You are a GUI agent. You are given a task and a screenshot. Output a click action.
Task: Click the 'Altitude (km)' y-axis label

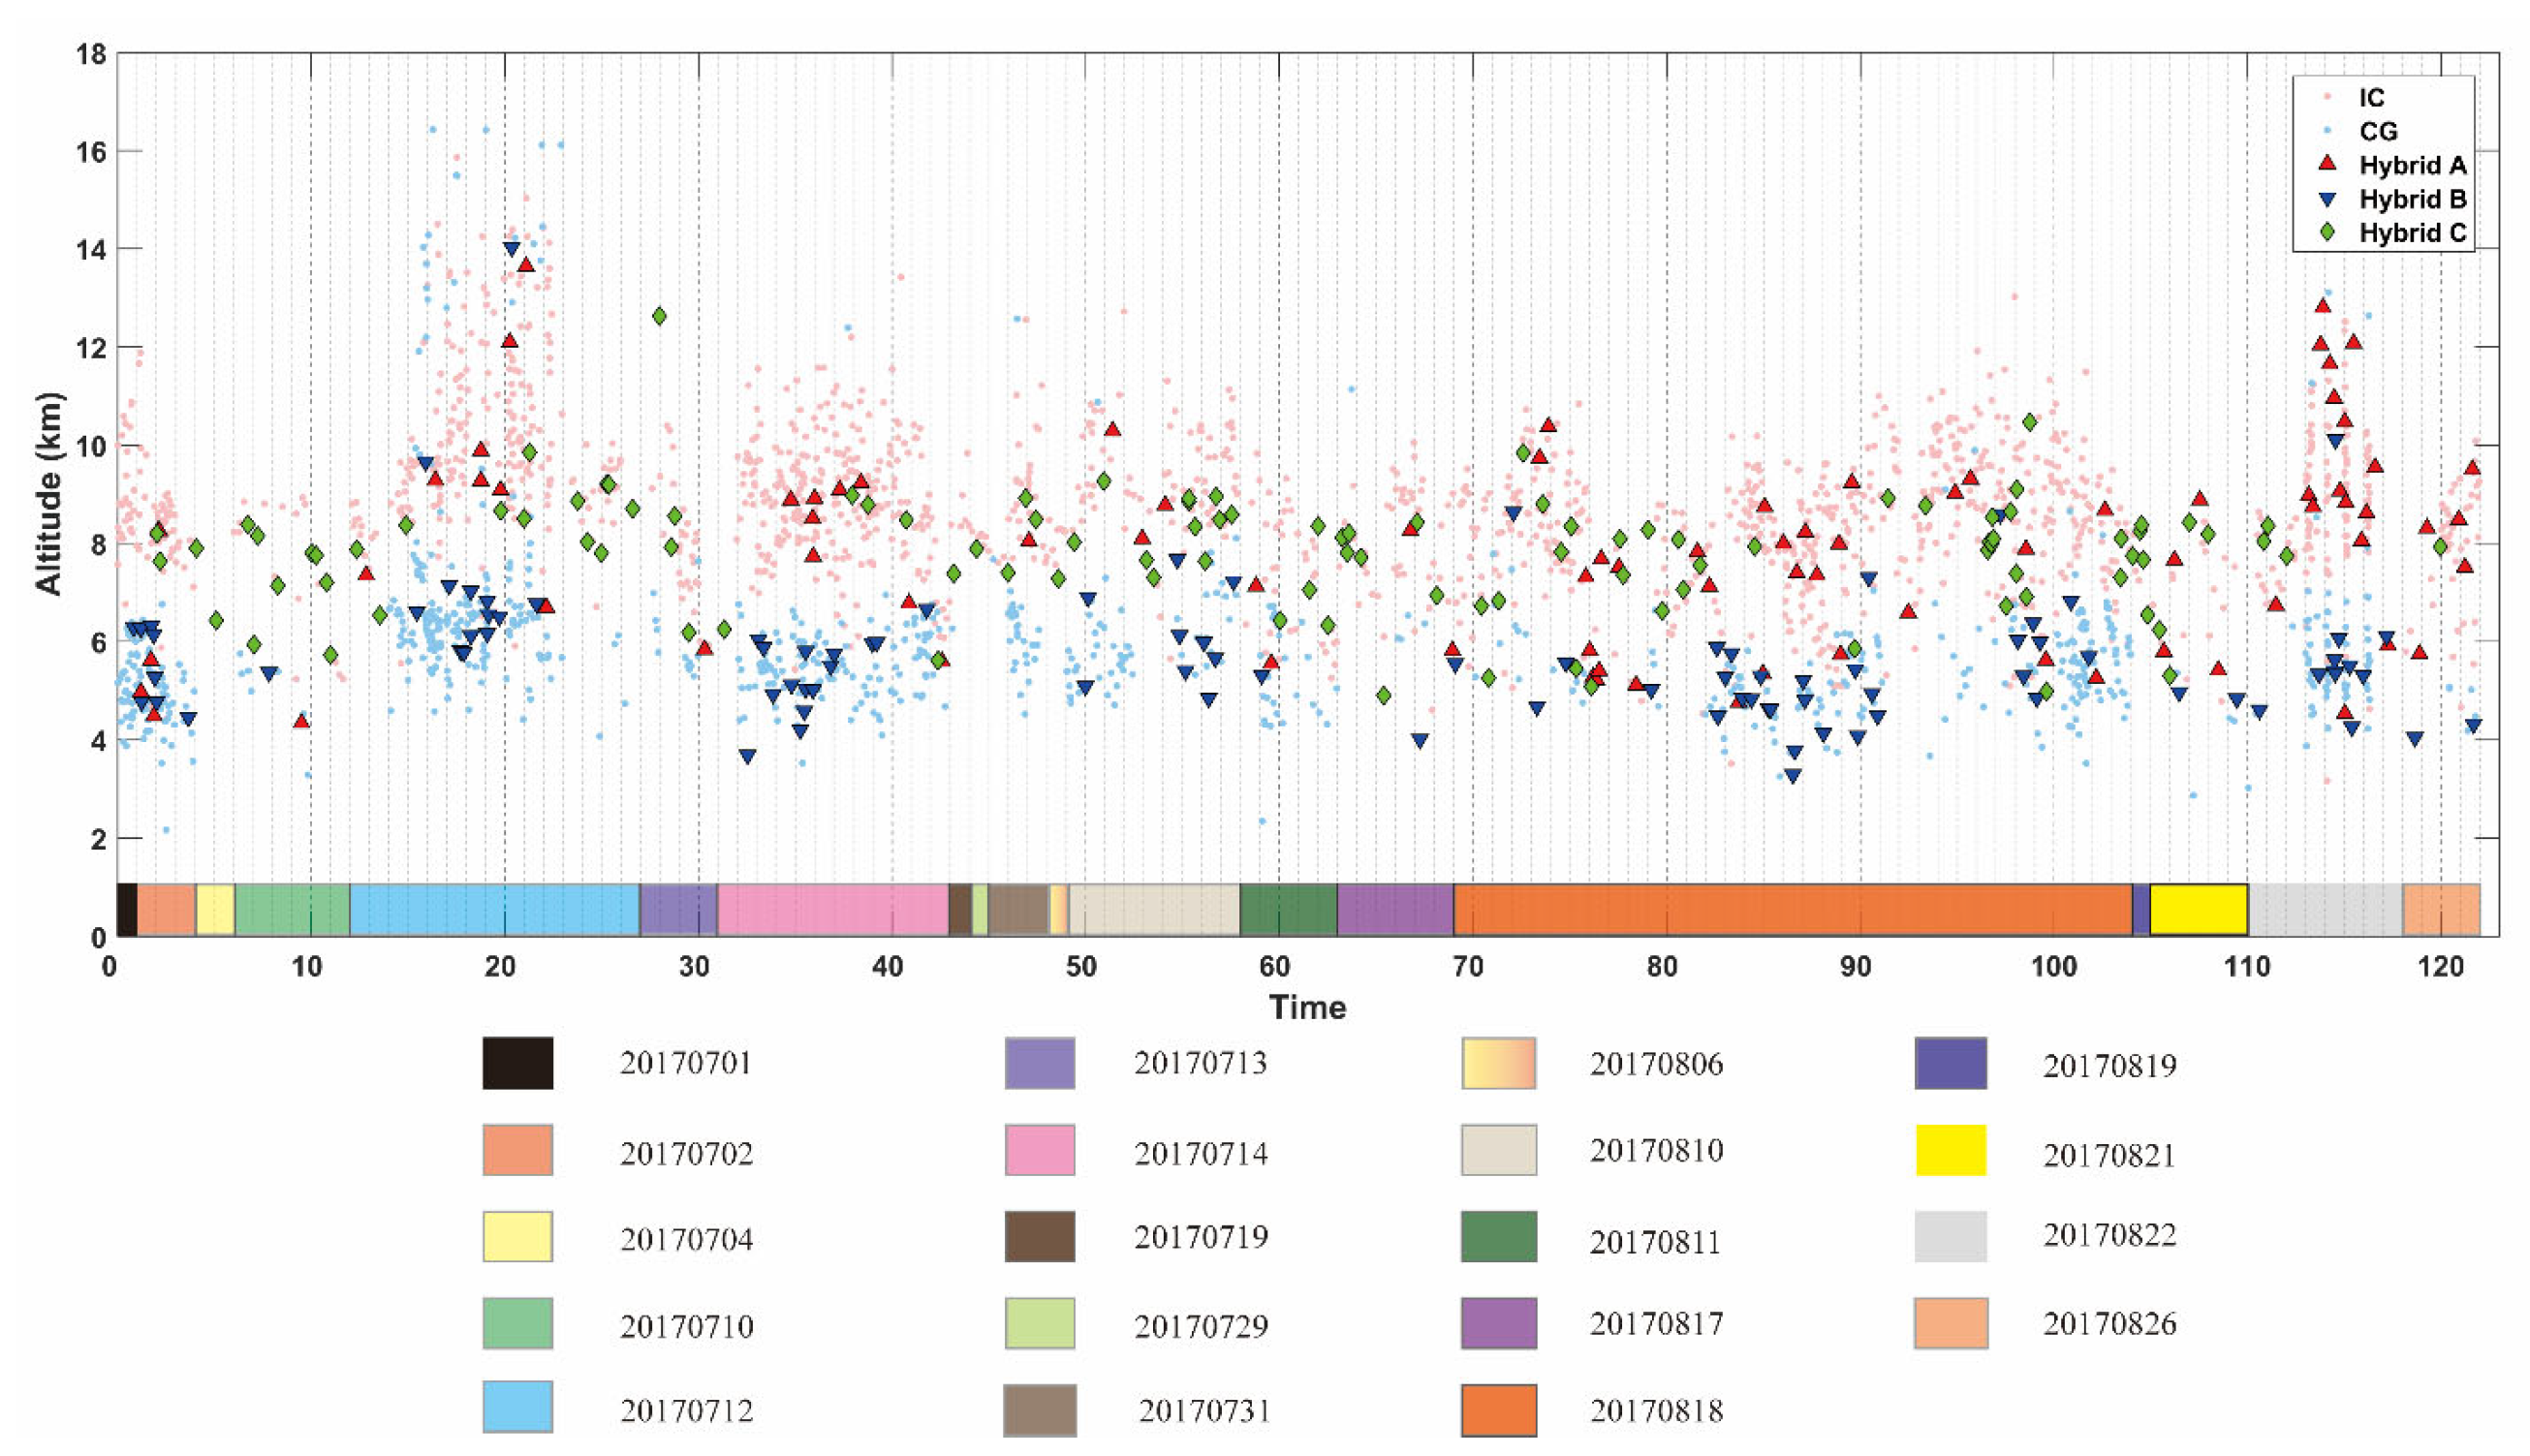tap(48, 493)
